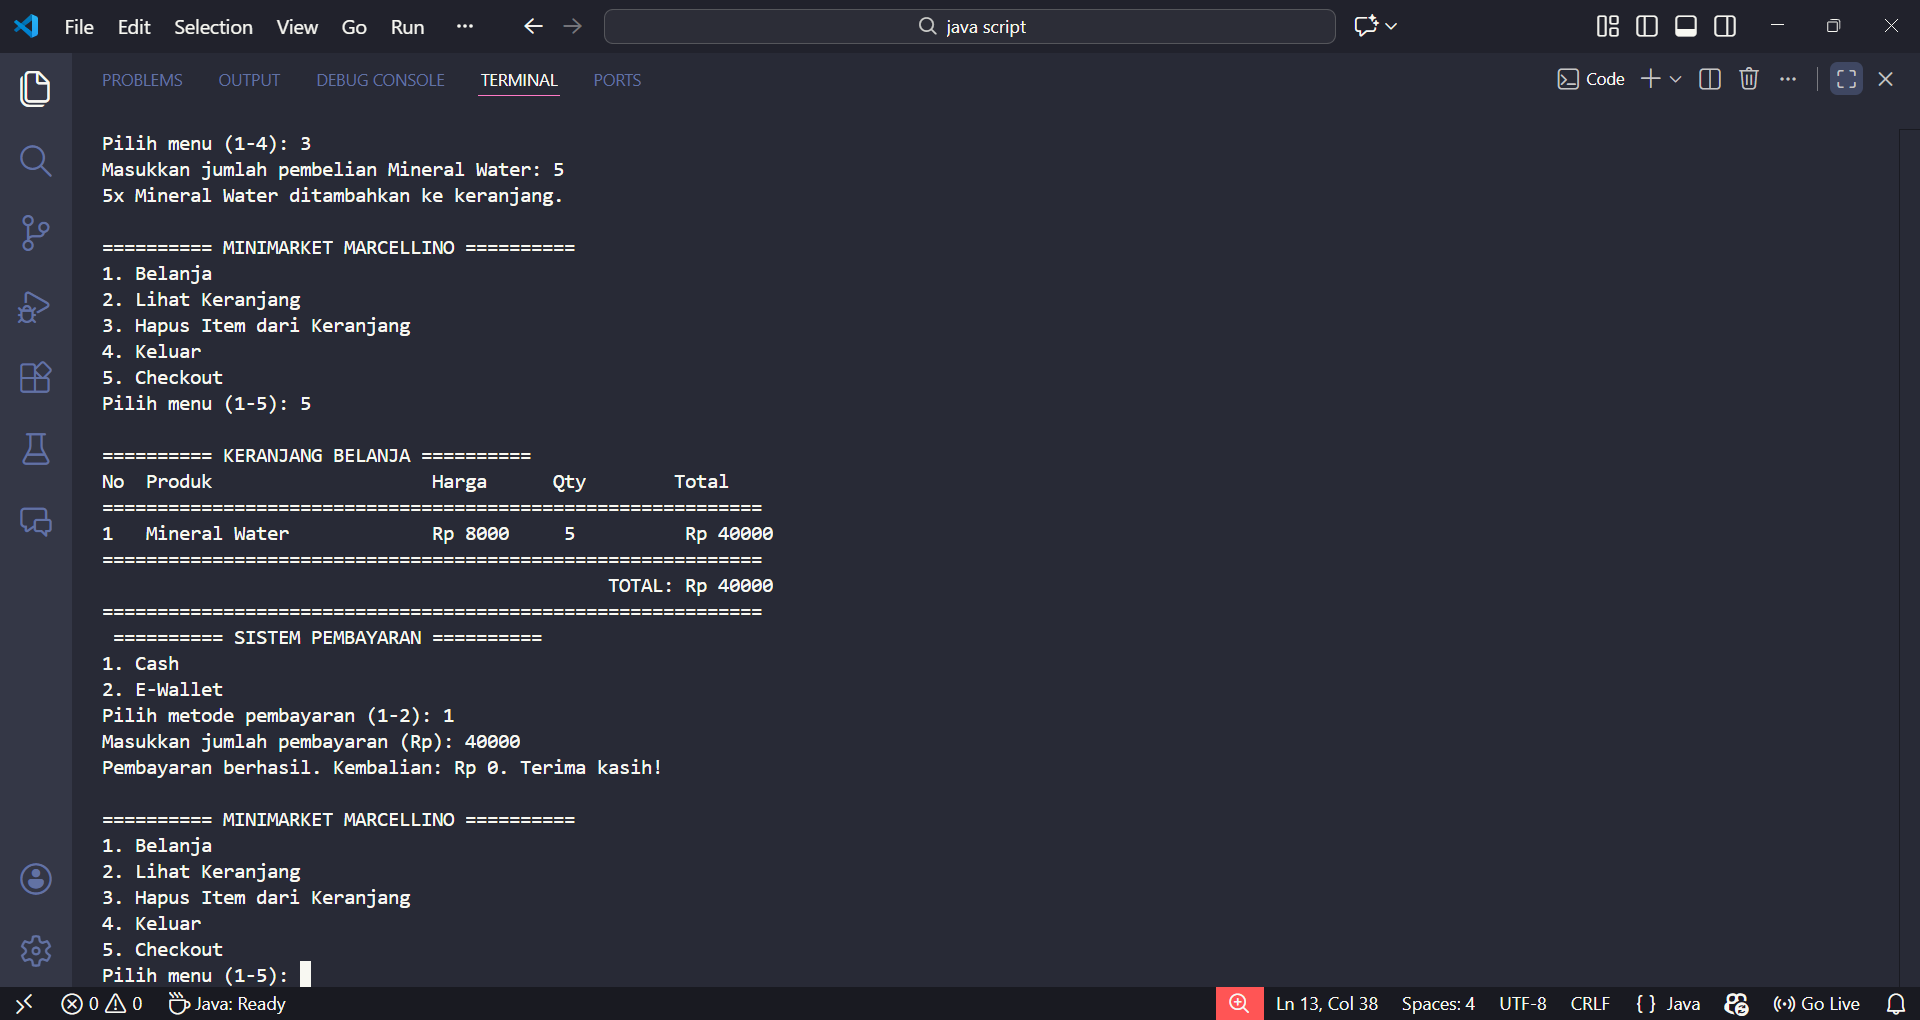
Task: Open the Run and Debug view
Action: point(36,306)
